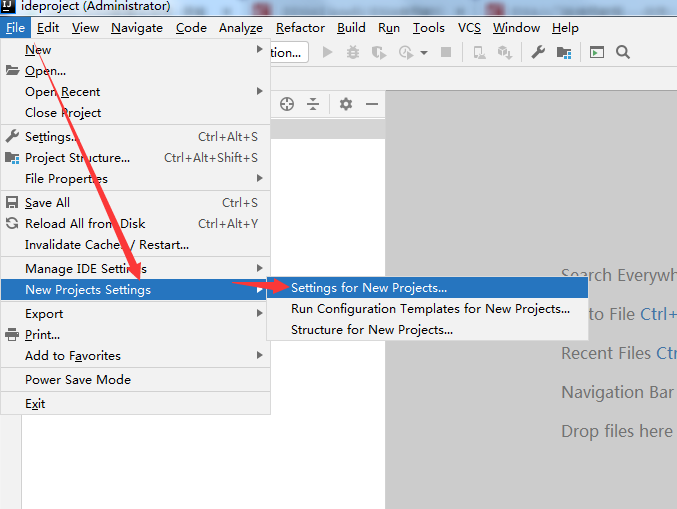This screenshot has width=677, height=509.
Task: Open the View menu
Action: (85, 28)
